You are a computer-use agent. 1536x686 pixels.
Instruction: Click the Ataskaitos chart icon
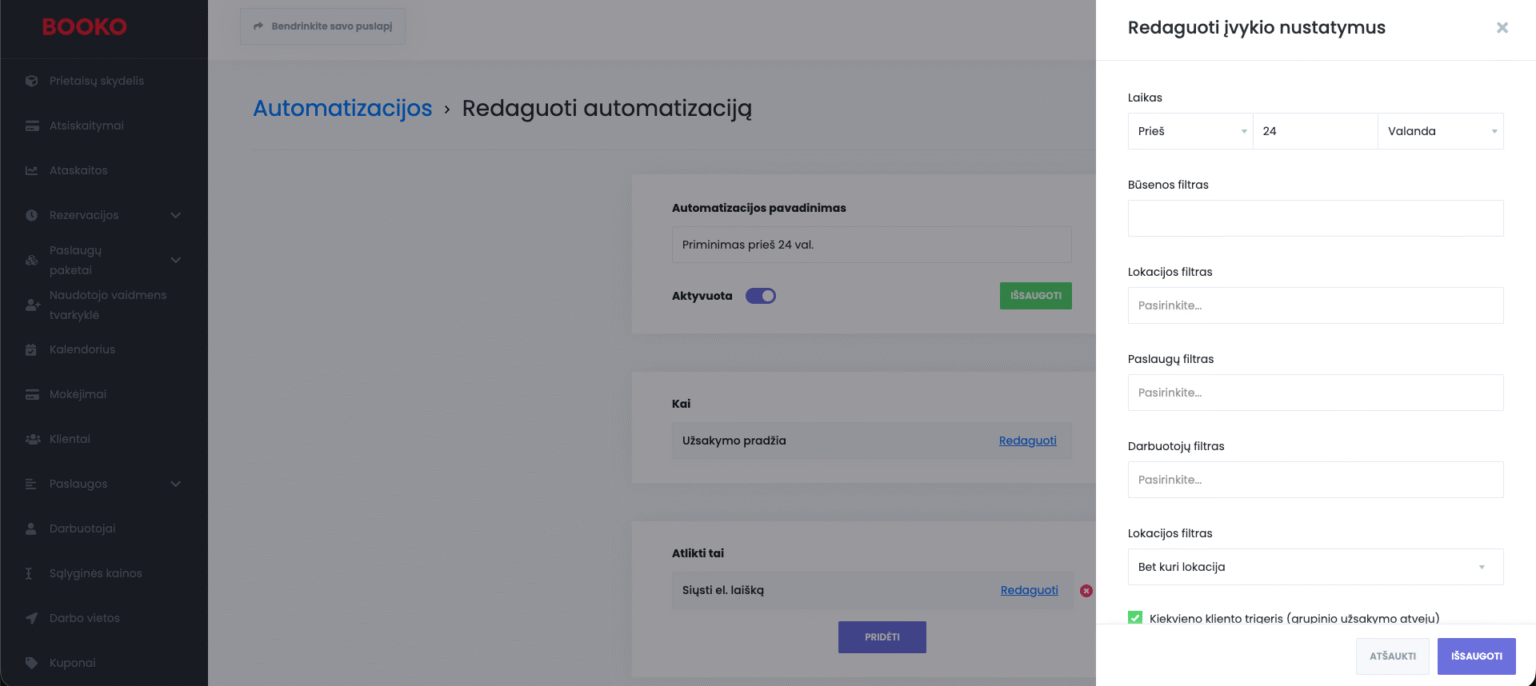[x=32, y=171]
